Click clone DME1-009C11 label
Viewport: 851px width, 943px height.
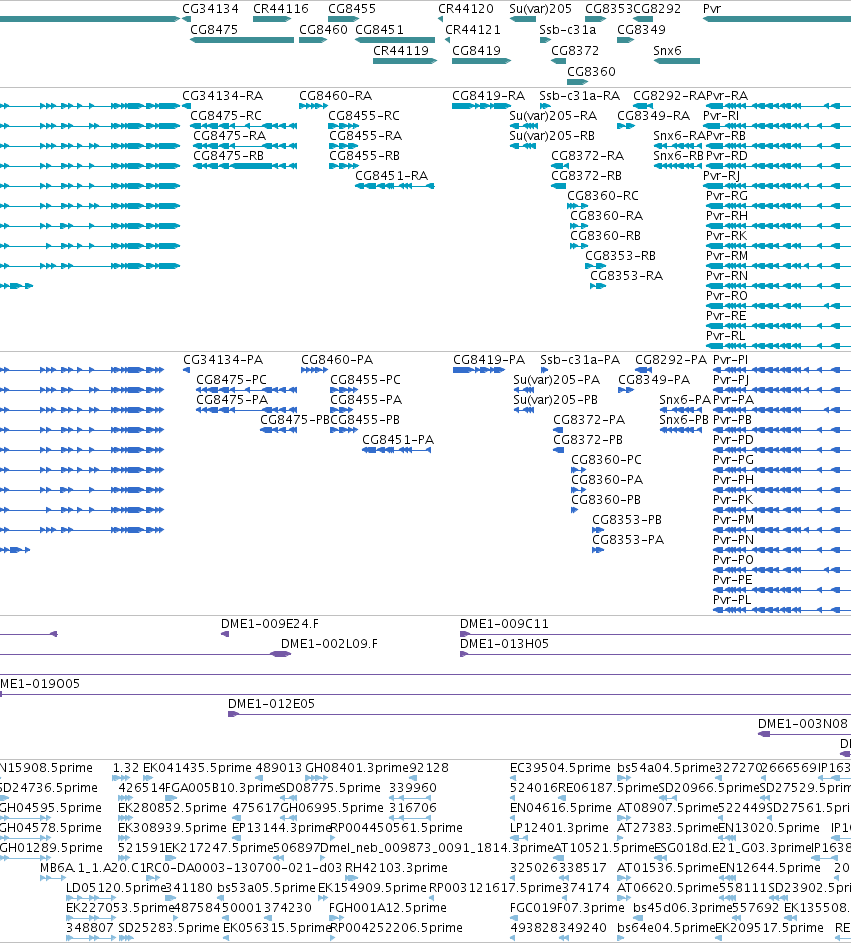tap(505, 624)
